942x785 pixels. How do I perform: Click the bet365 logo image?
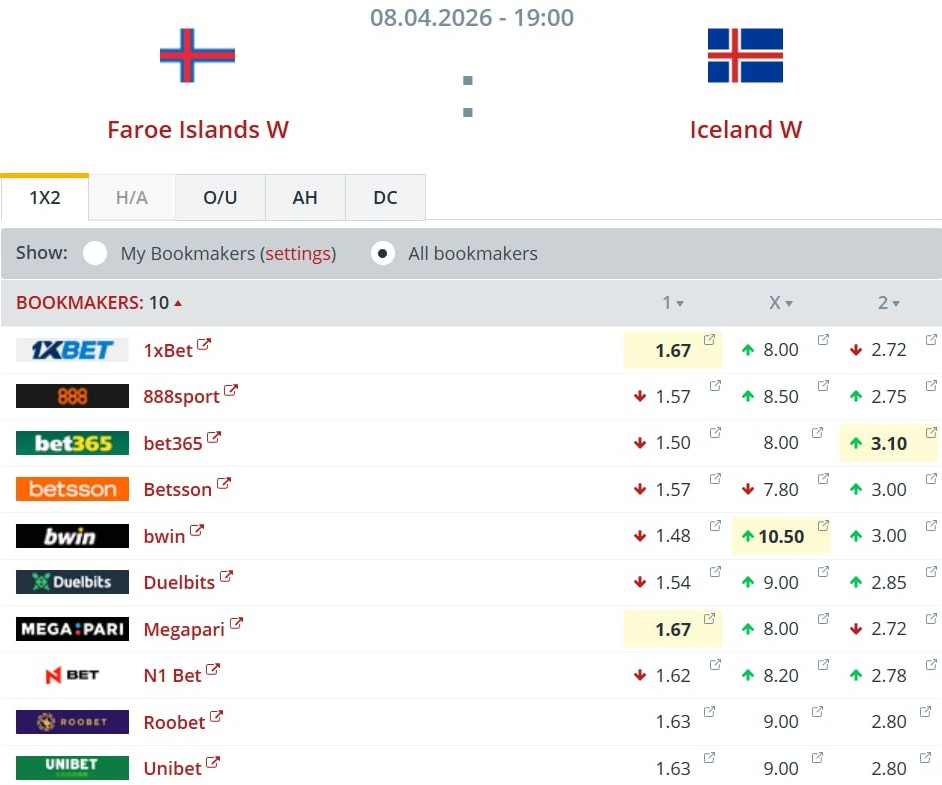pos(72,443)
